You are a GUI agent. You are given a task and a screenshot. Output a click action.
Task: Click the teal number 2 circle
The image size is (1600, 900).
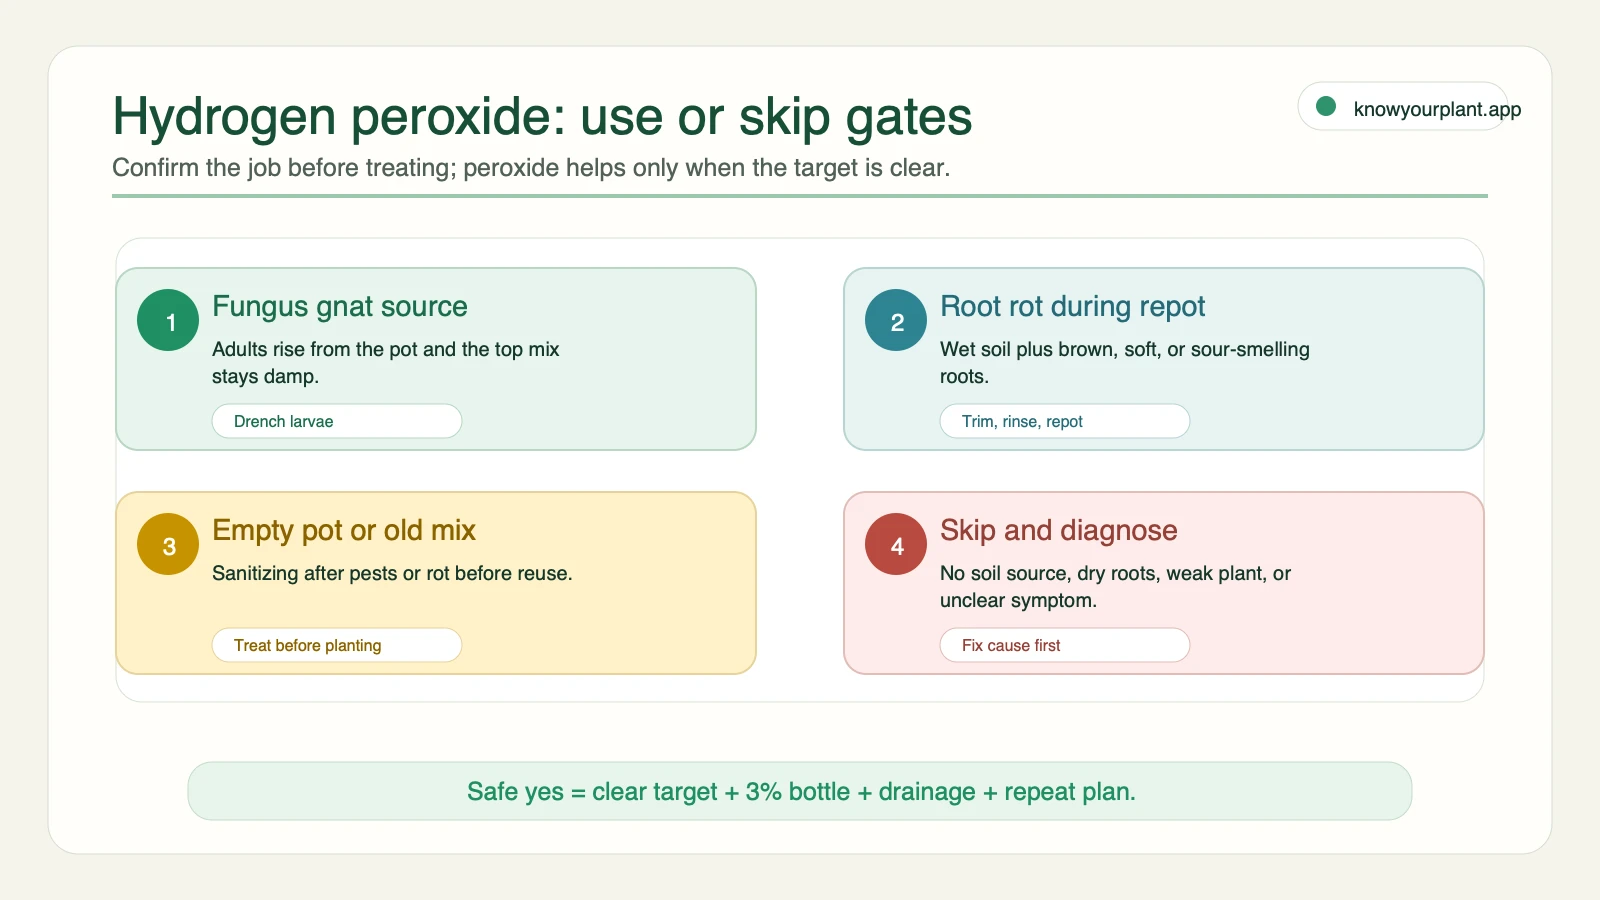coord(896,320)
